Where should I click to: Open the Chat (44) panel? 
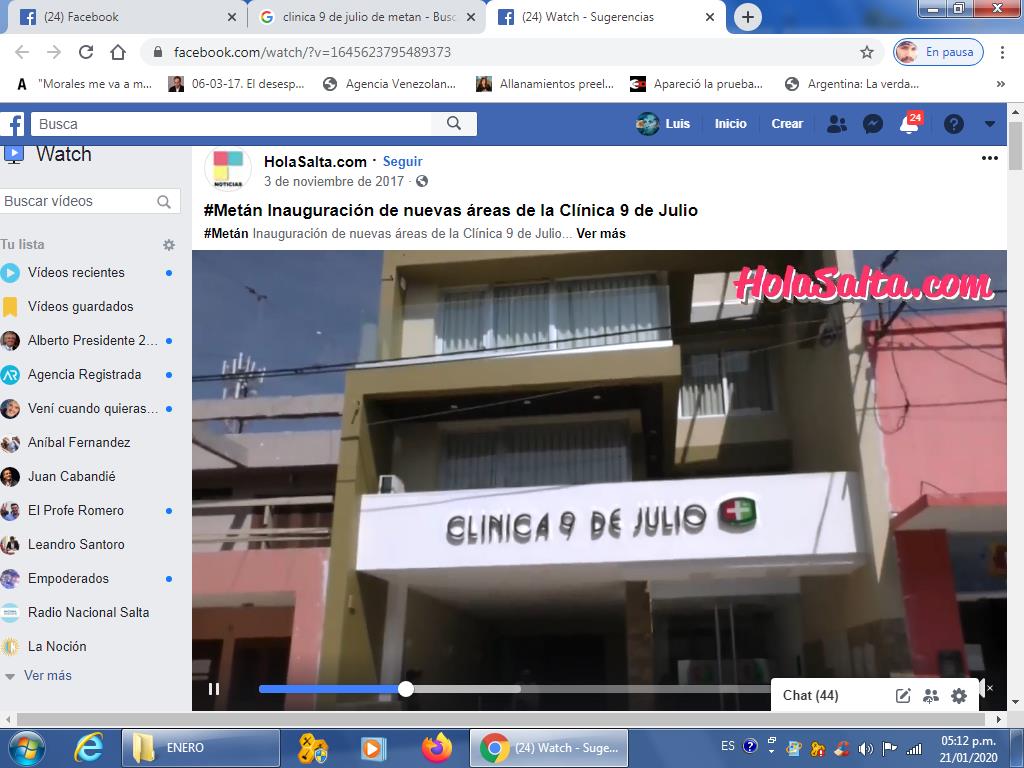[810, 696]
